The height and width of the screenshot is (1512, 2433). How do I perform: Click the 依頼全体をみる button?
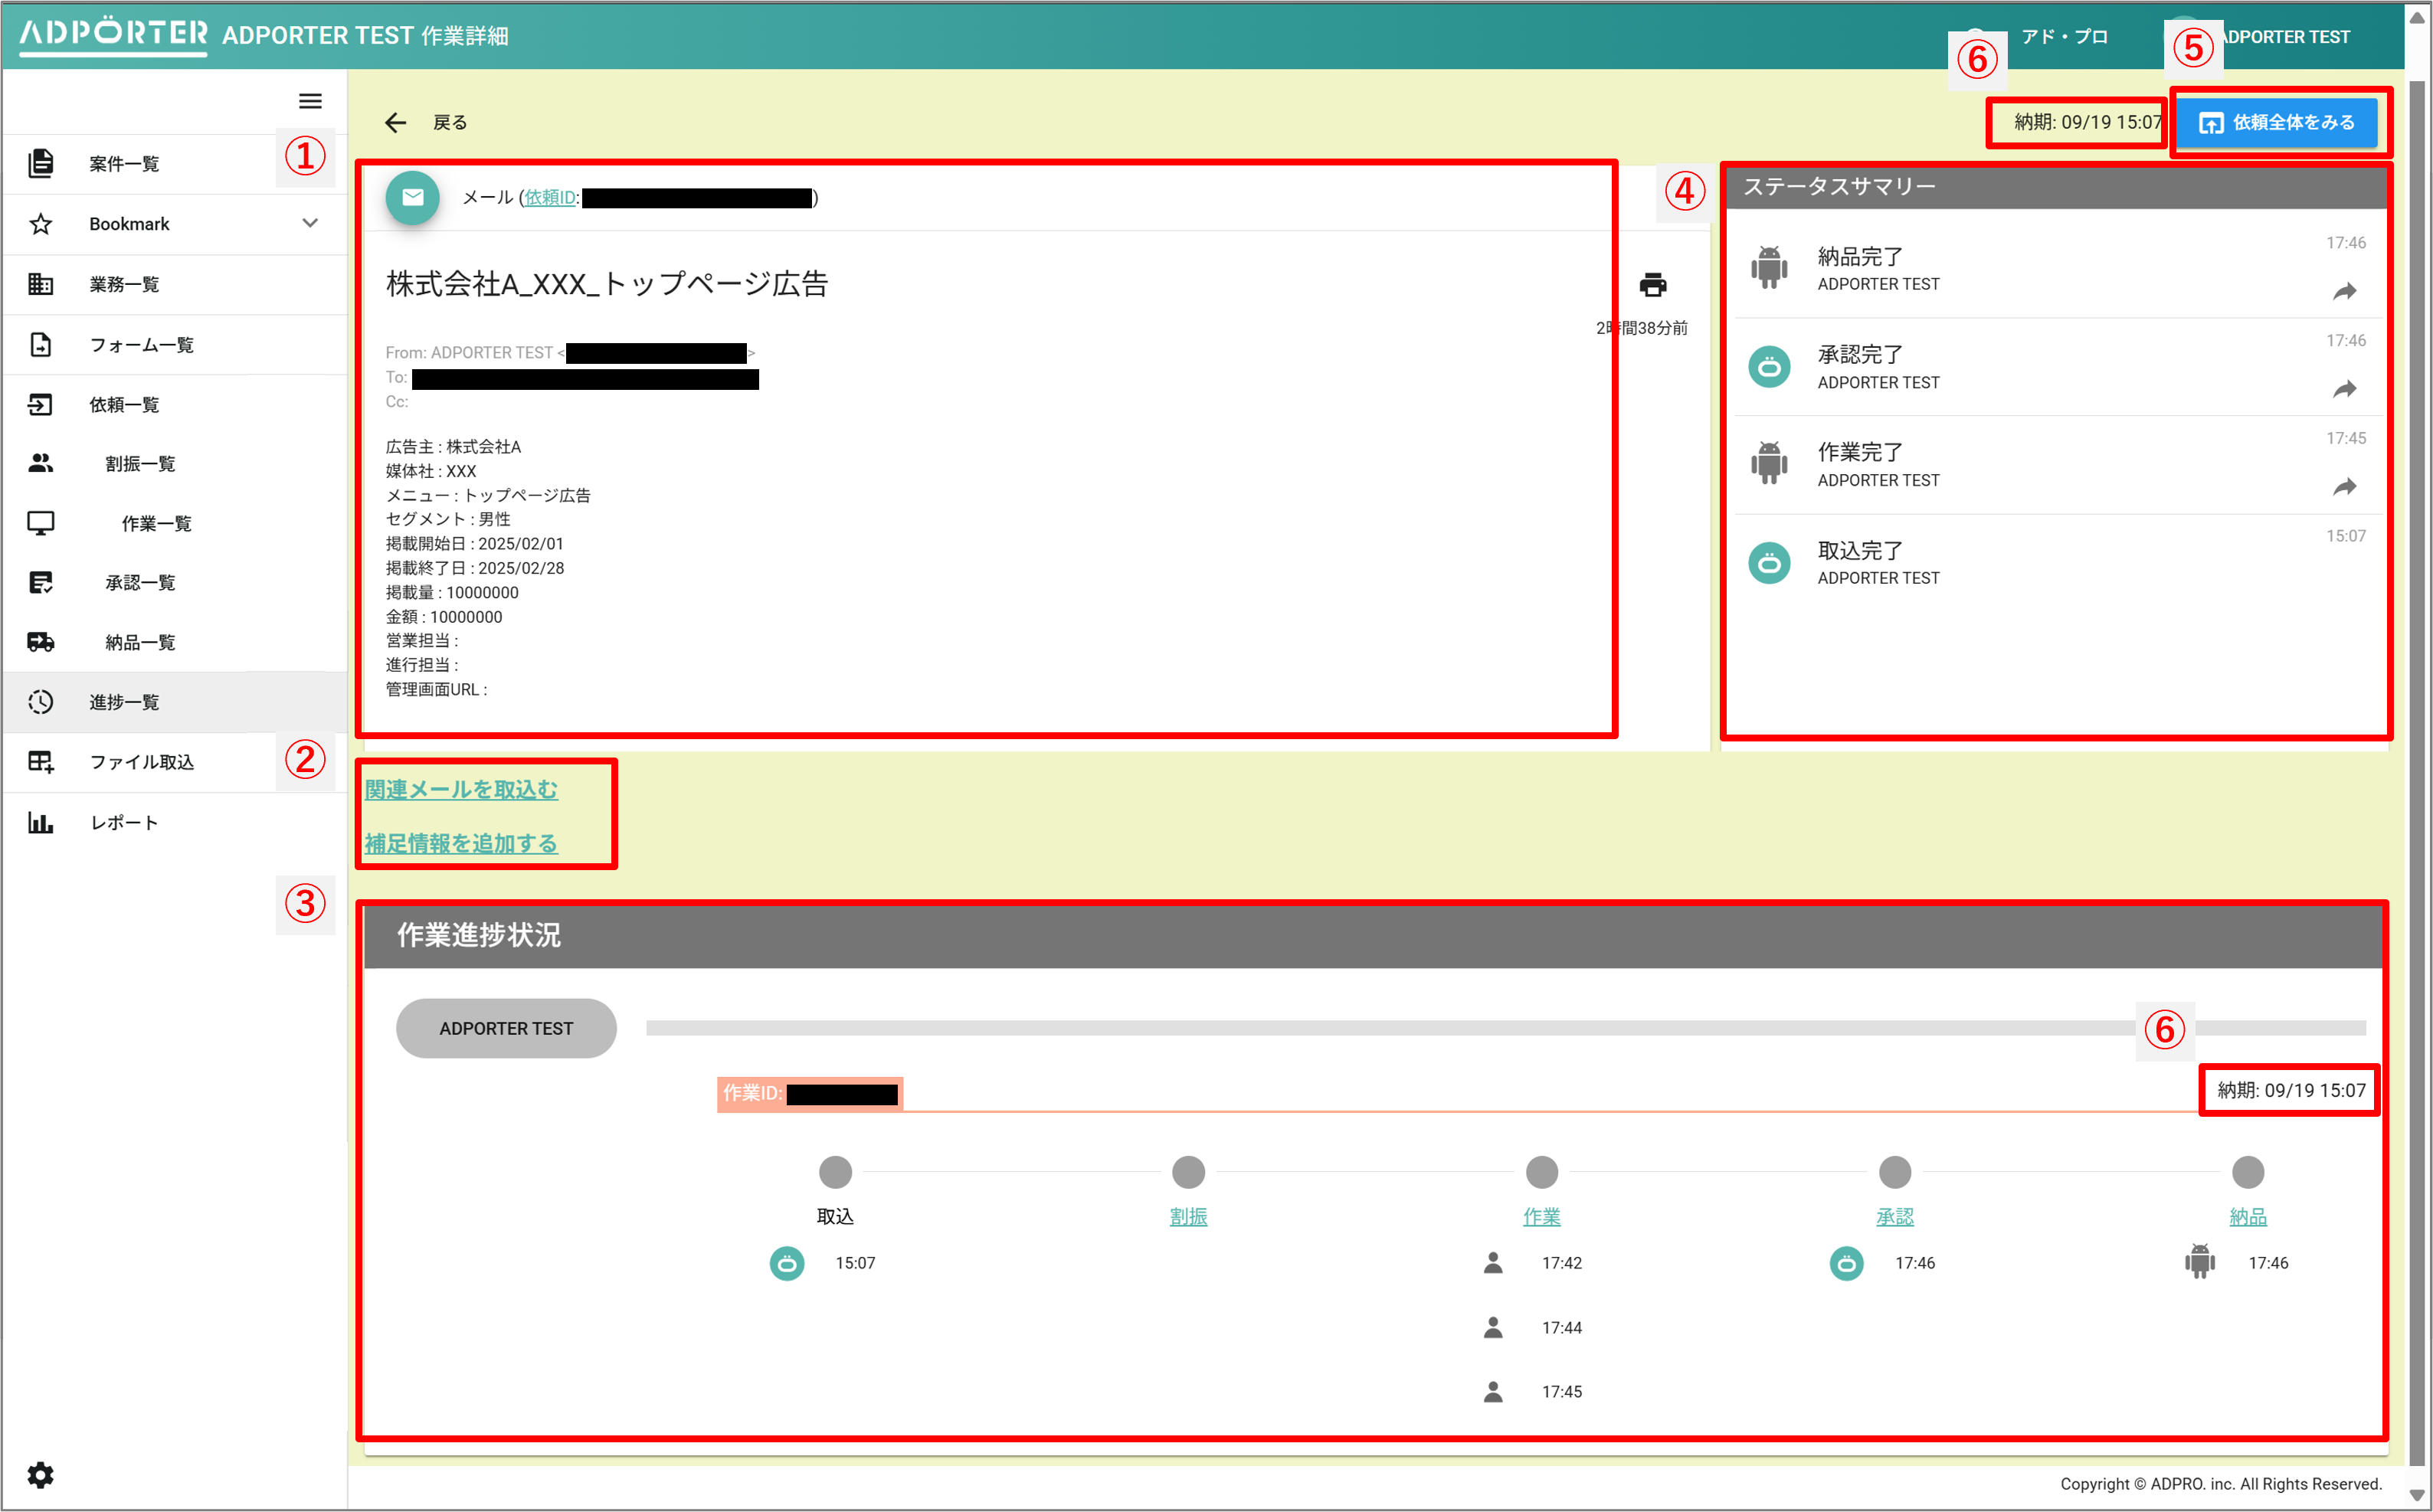click(2277, 123)
